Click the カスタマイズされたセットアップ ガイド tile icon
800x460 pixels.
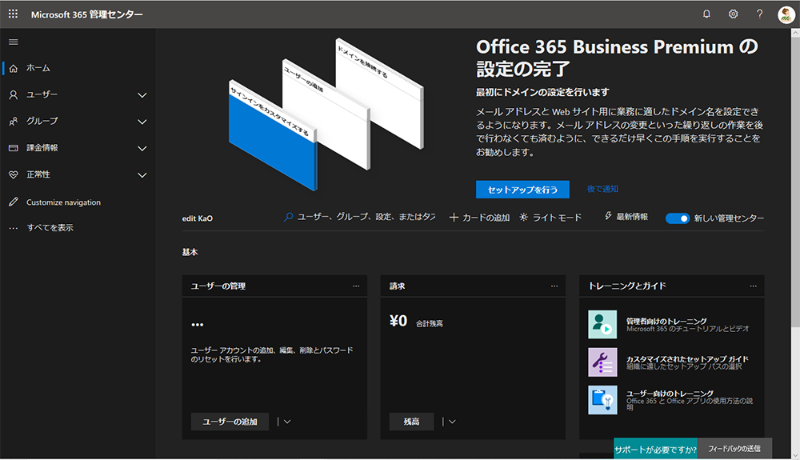[603, 362]
